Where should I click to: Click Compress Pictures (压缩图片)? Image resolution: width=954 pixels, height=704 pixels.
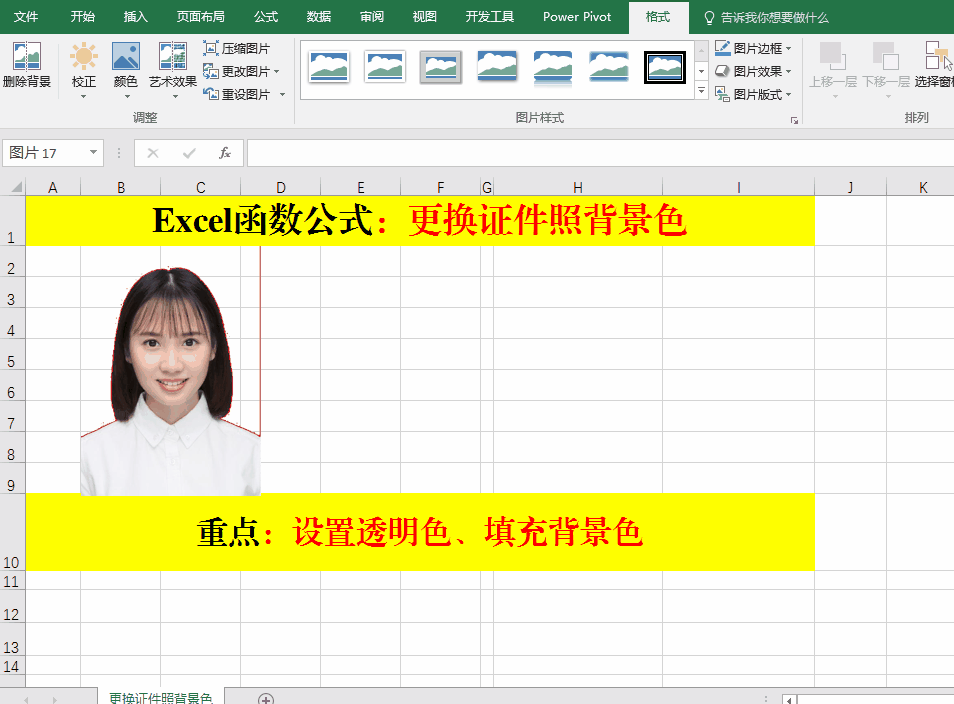(x=236, y=48)
